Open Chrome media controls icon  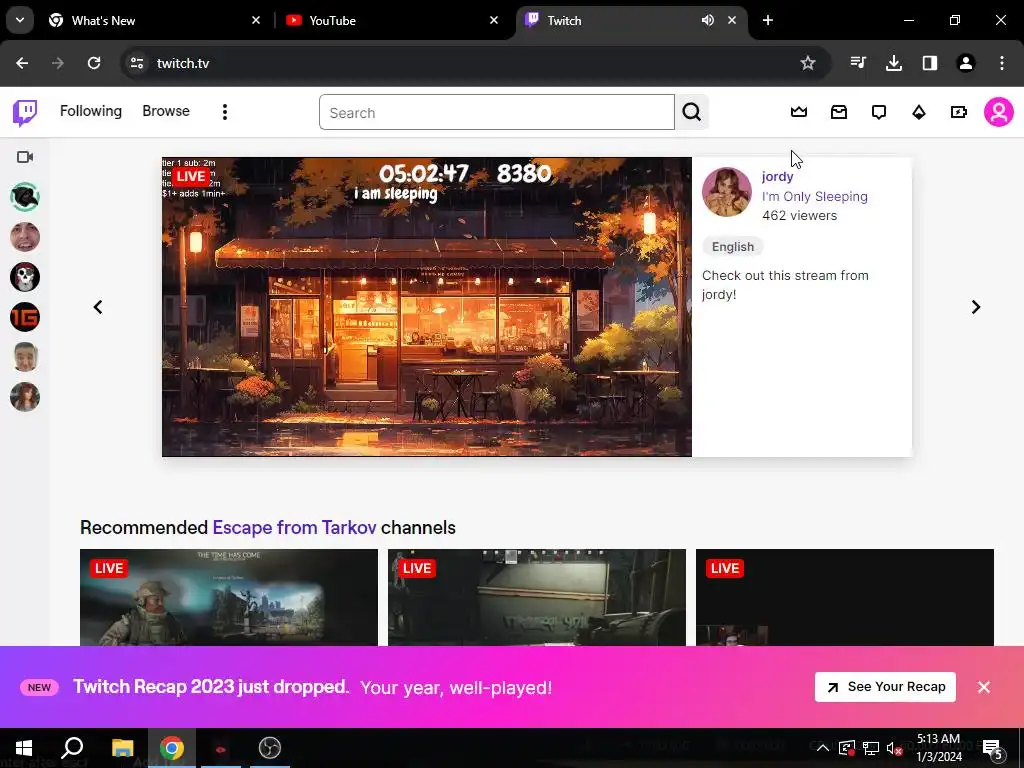tap(858, 63)
